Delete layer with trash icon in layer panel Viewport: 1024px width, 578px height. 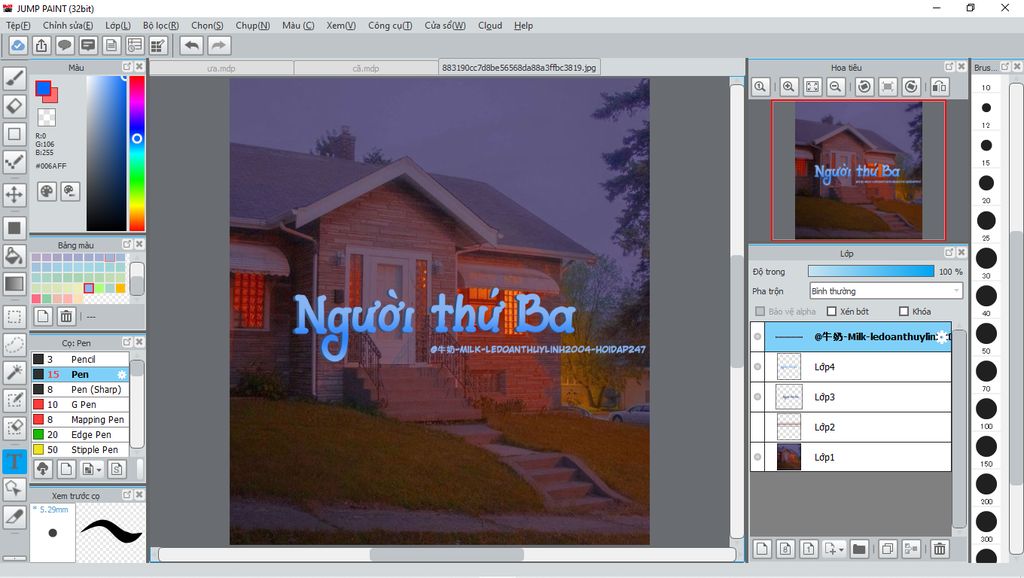(939, 549)
